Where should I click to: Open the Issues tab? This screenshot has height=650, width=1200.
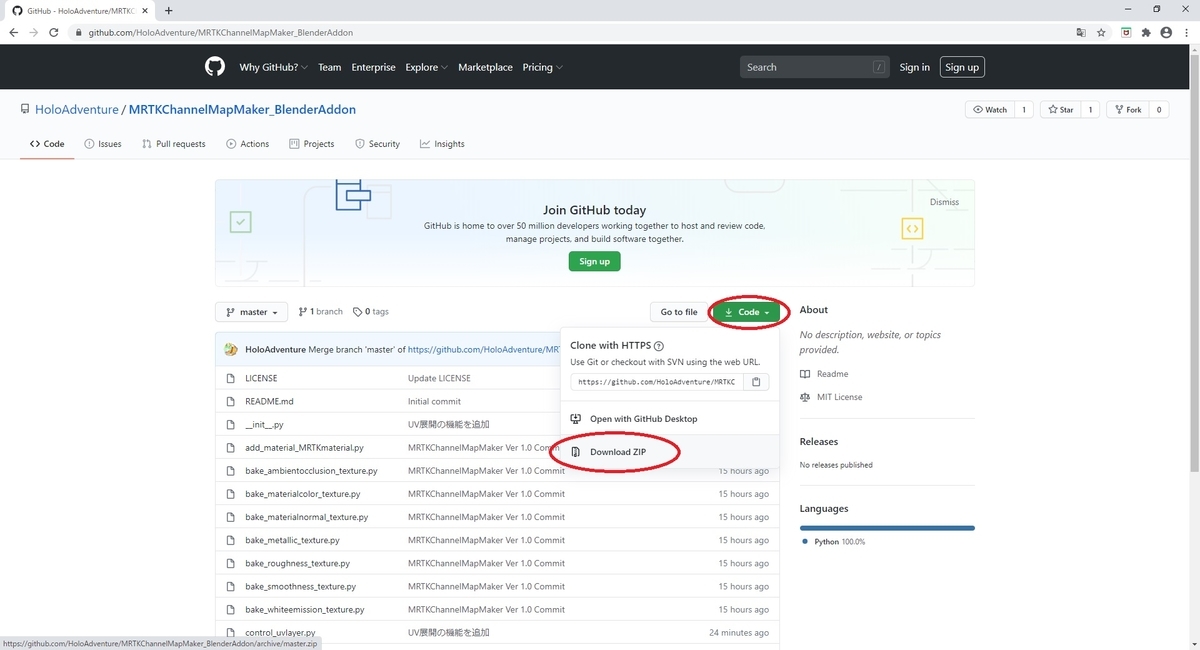[x=103, y=144]
